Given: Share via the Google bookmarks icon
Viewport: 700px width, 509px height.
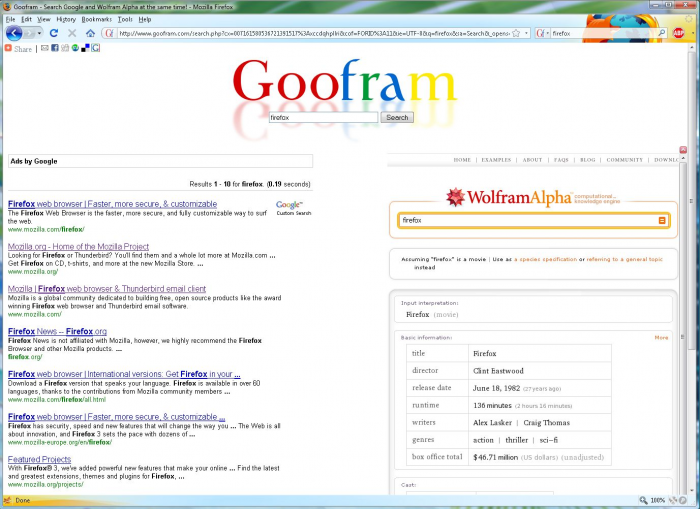Looking at the screenshot, I should coord(96,48).
